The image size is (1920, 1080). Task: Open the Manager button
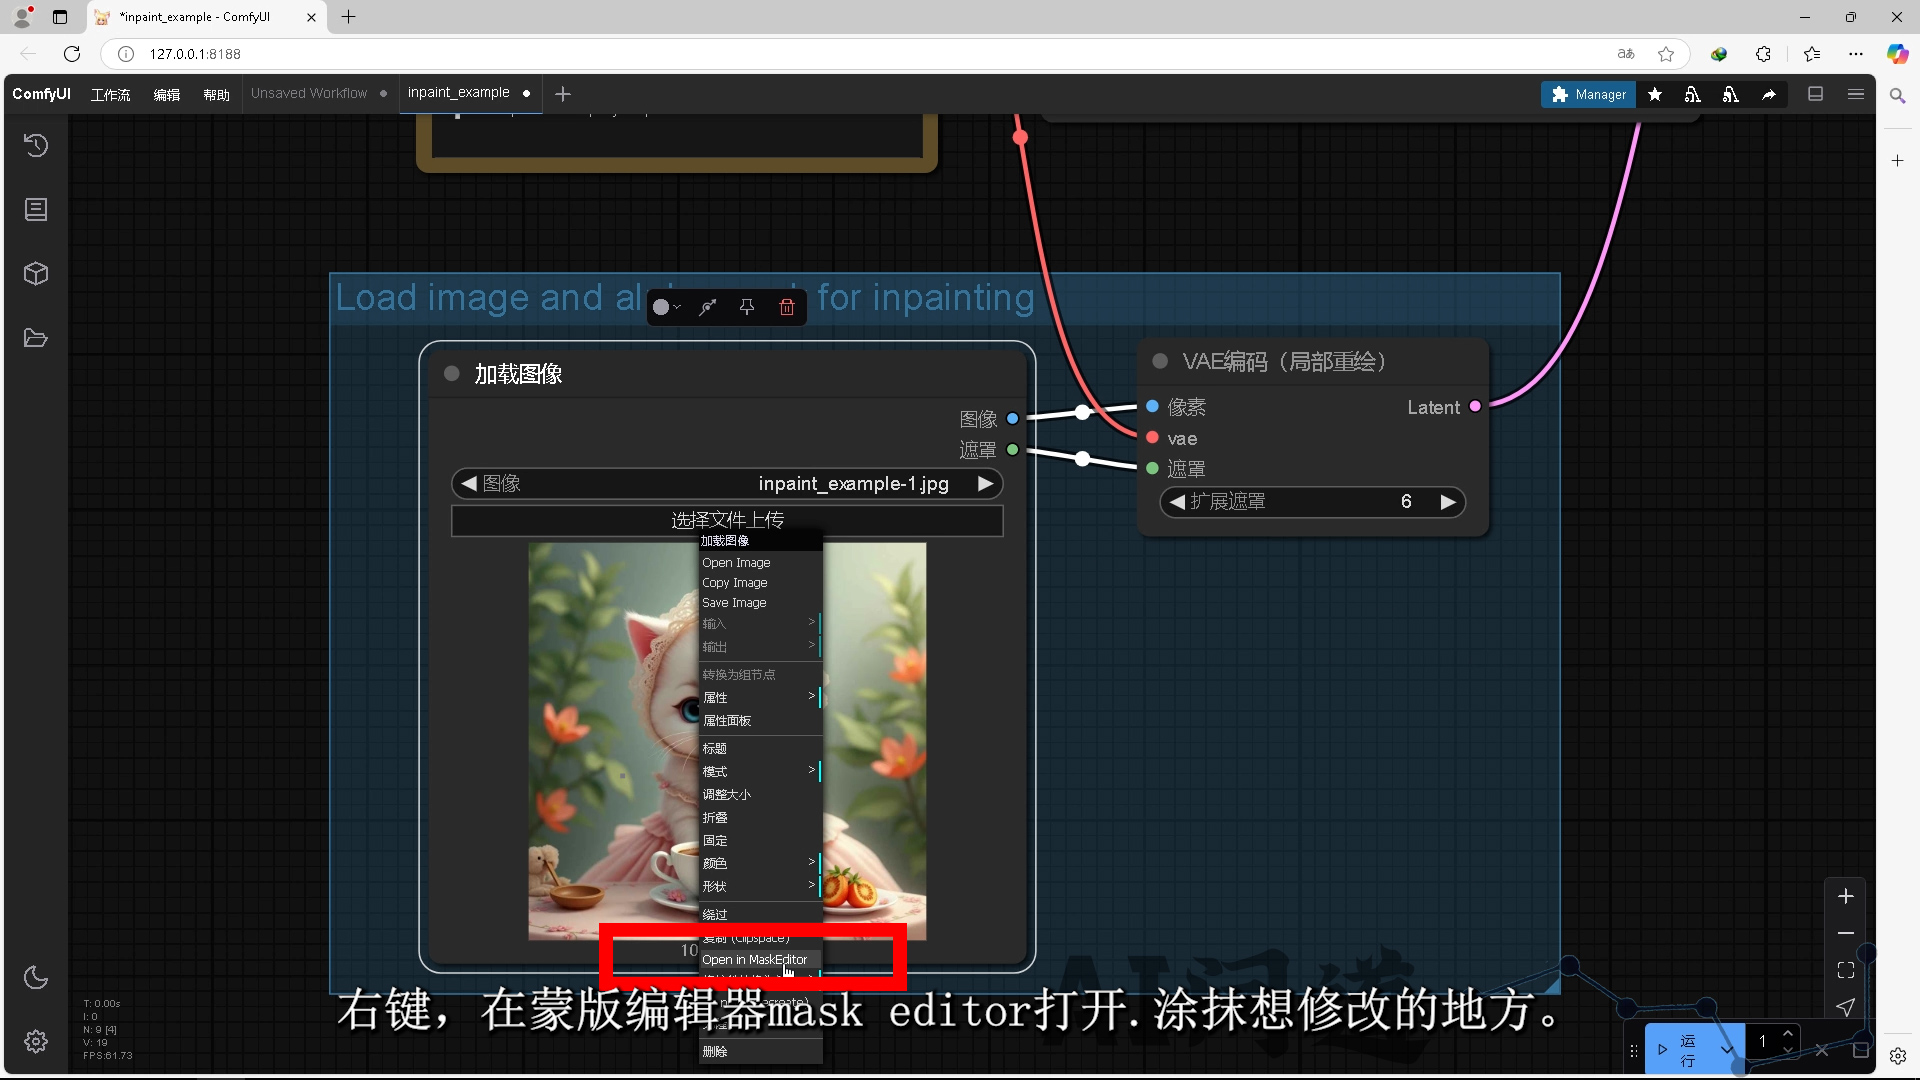click(1588, 94)
